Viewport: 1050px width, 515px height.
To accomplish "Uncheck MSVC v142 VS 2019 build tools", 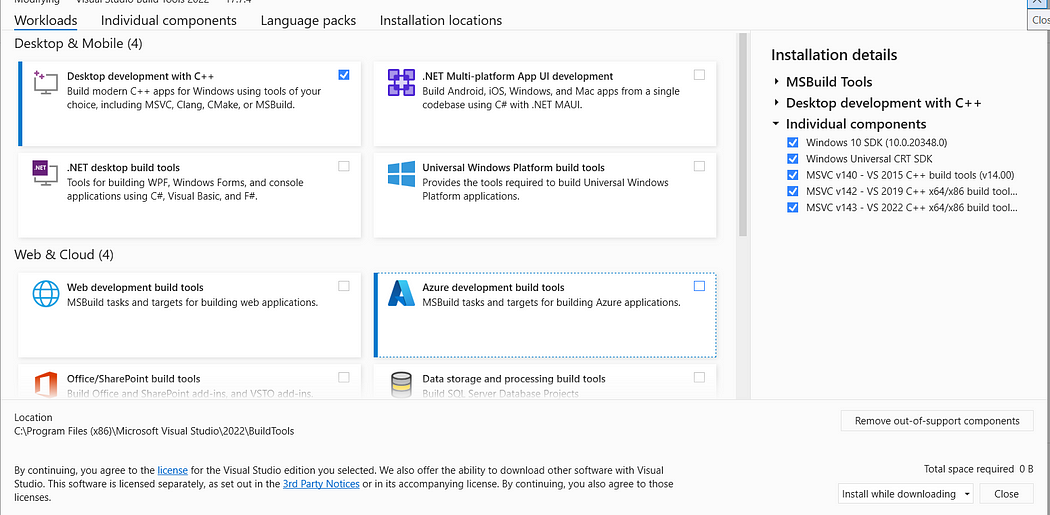I will [793, 192].
